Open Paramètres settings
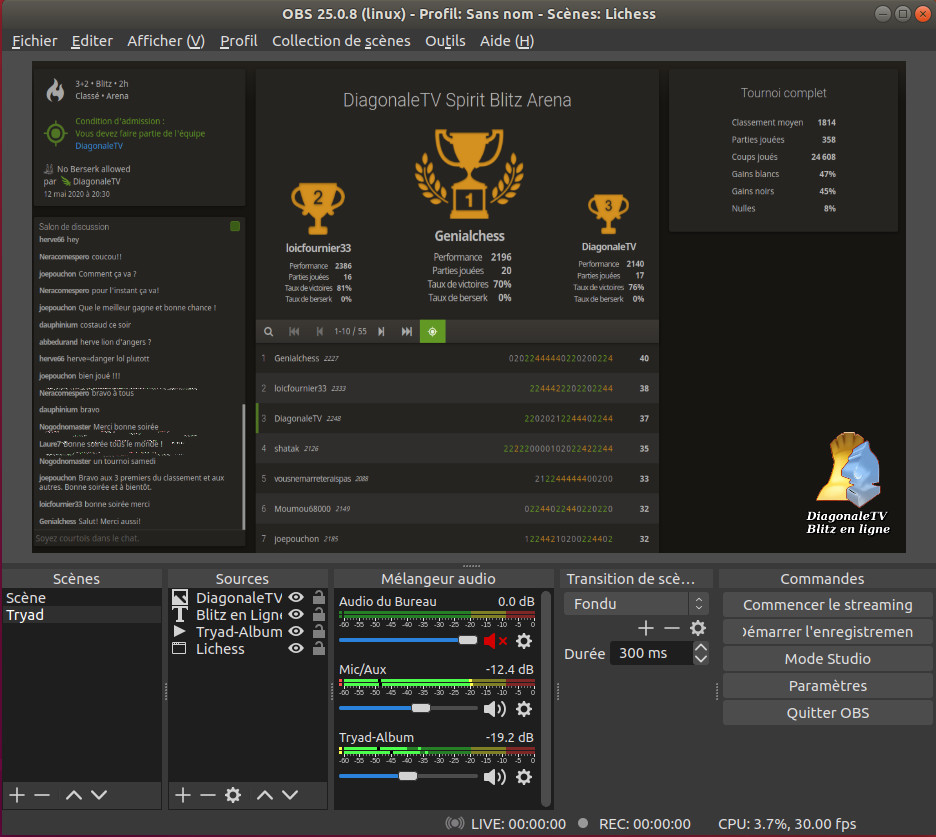This screenshot has width=936, height=837. point(827,686)
